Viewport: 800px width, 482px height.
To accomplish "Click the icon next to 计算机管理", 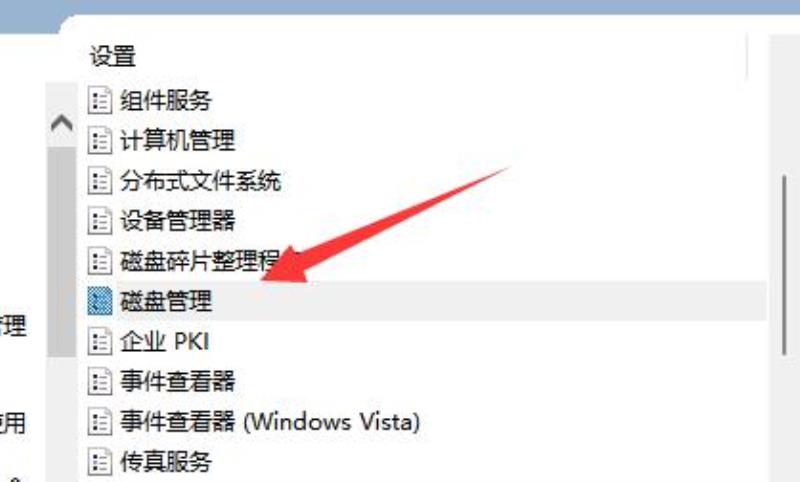I will [x=99, y=140].
